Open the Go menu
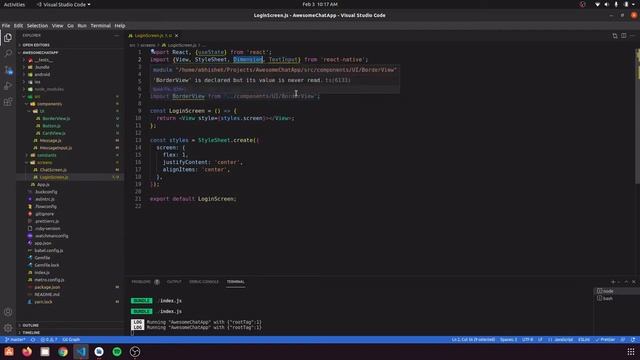The image size is (640, 360). 71,25
